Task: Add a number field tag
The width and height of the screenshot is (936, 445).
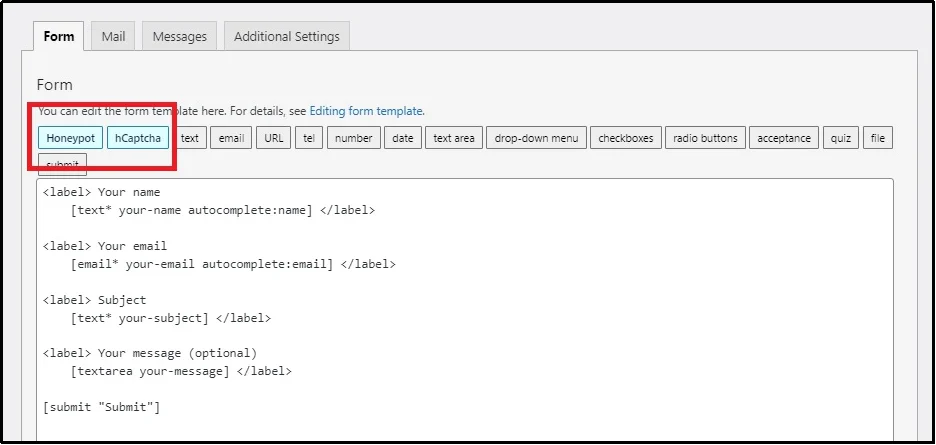Action: coord(353,138)
